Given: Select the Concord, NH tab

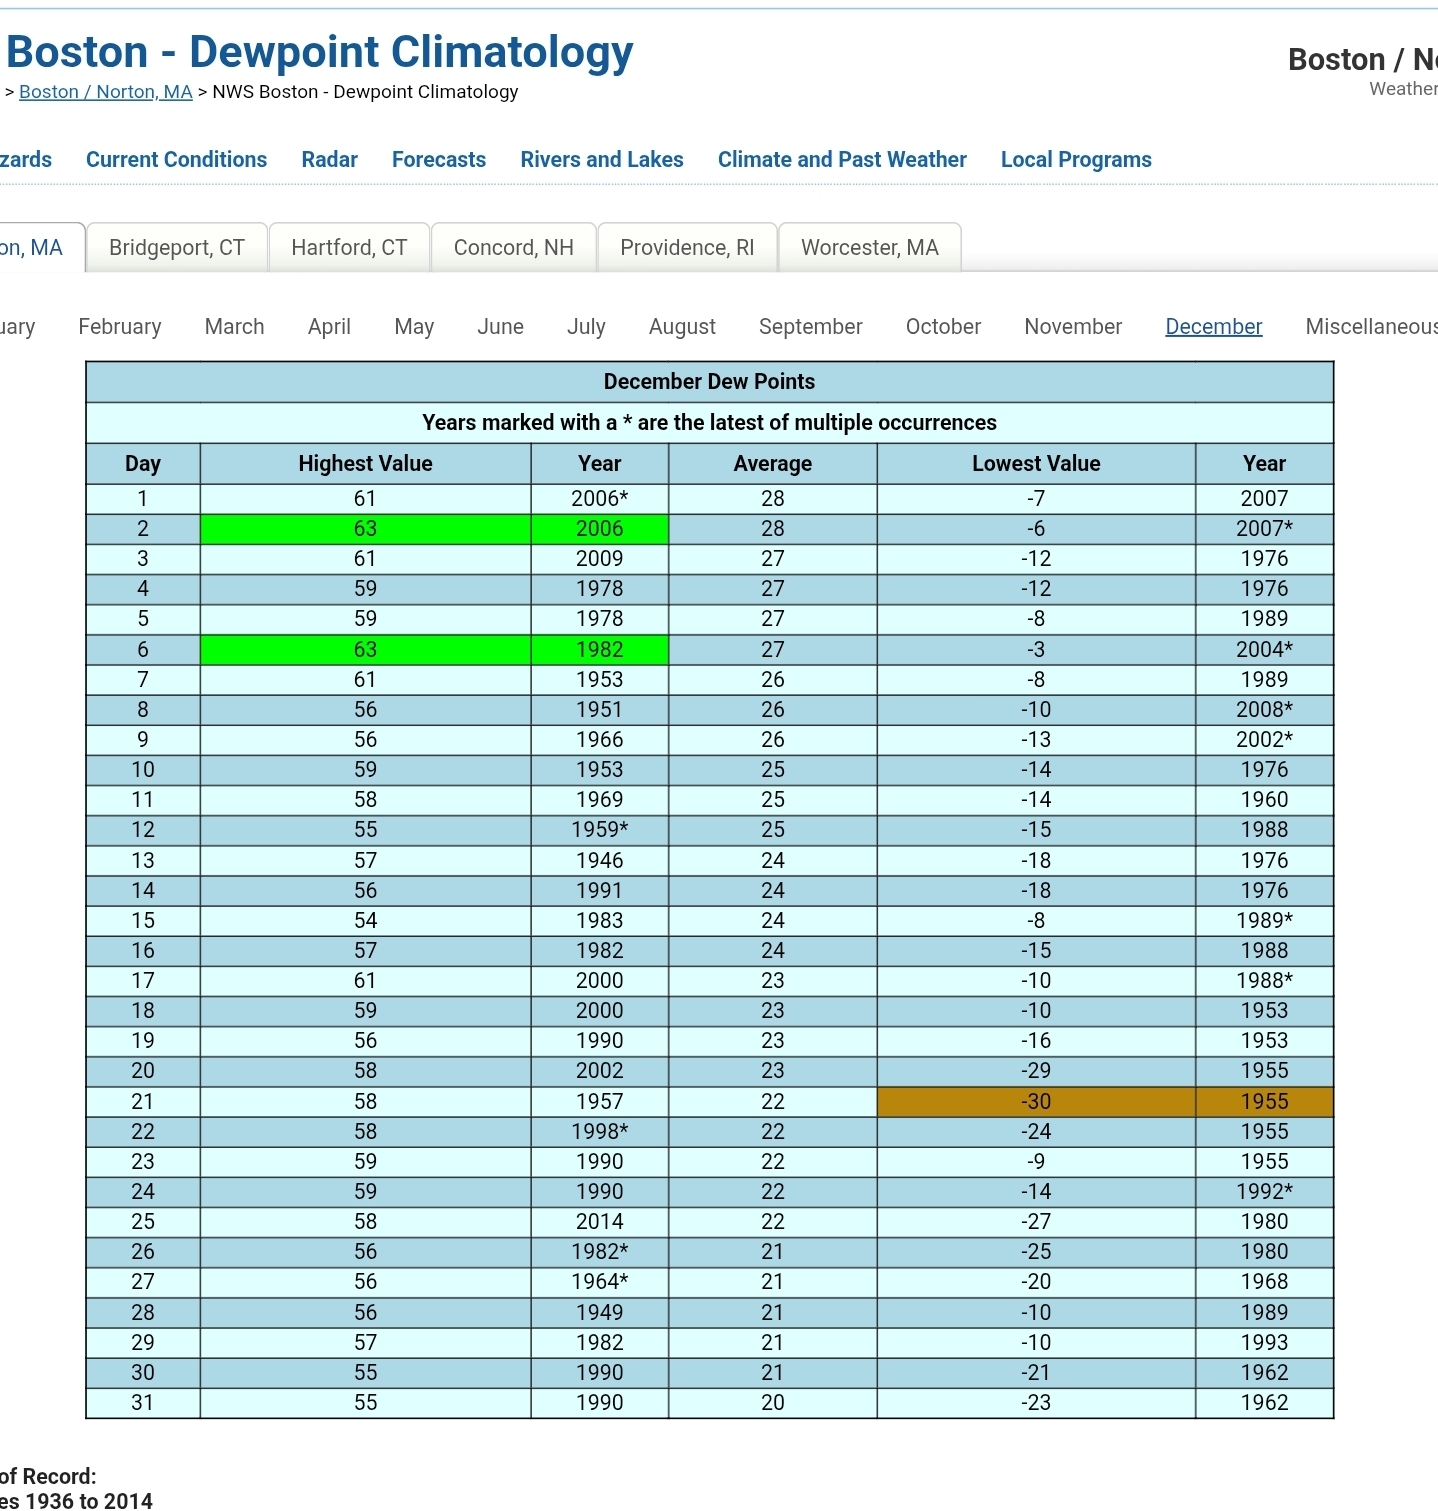Looking at the screenshot, I should pos(513,248).
